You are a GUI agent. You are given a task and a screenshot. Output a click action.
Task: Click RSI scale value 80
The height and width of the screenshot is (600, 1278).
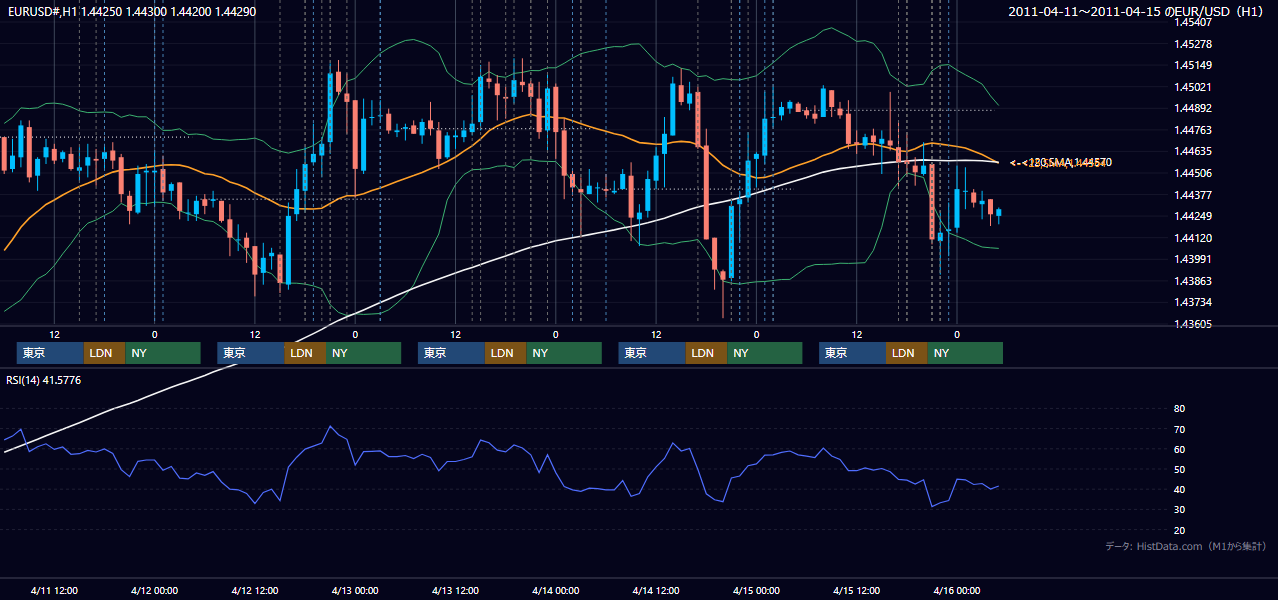[x=1179, y=409]
